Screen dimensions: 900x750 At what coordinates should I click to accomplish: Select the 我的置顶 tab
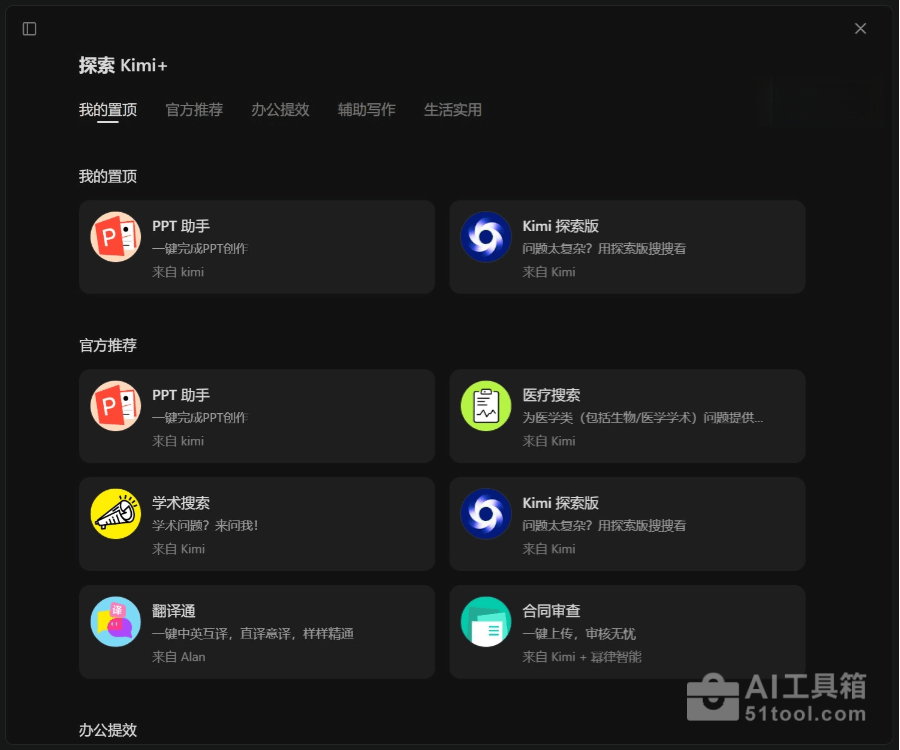click(x=108, y=110)
